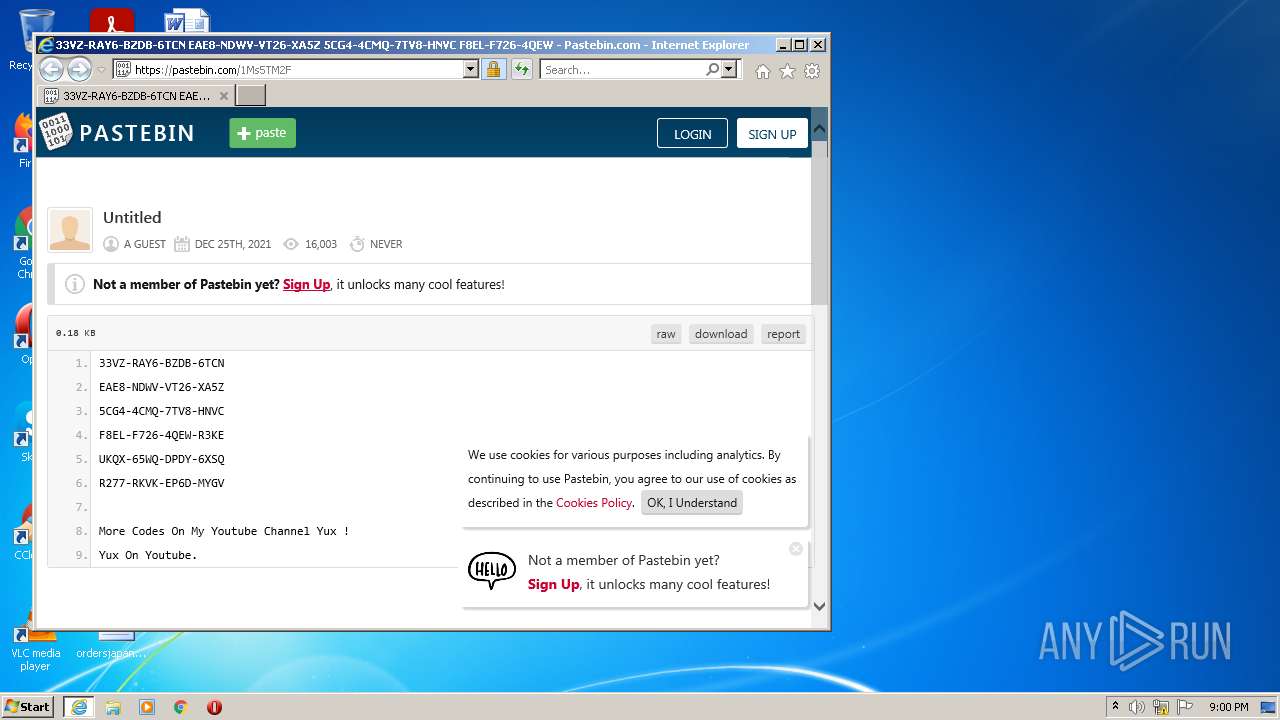
Task: Go back with the IE back arrow
Action: click(51, 69)
